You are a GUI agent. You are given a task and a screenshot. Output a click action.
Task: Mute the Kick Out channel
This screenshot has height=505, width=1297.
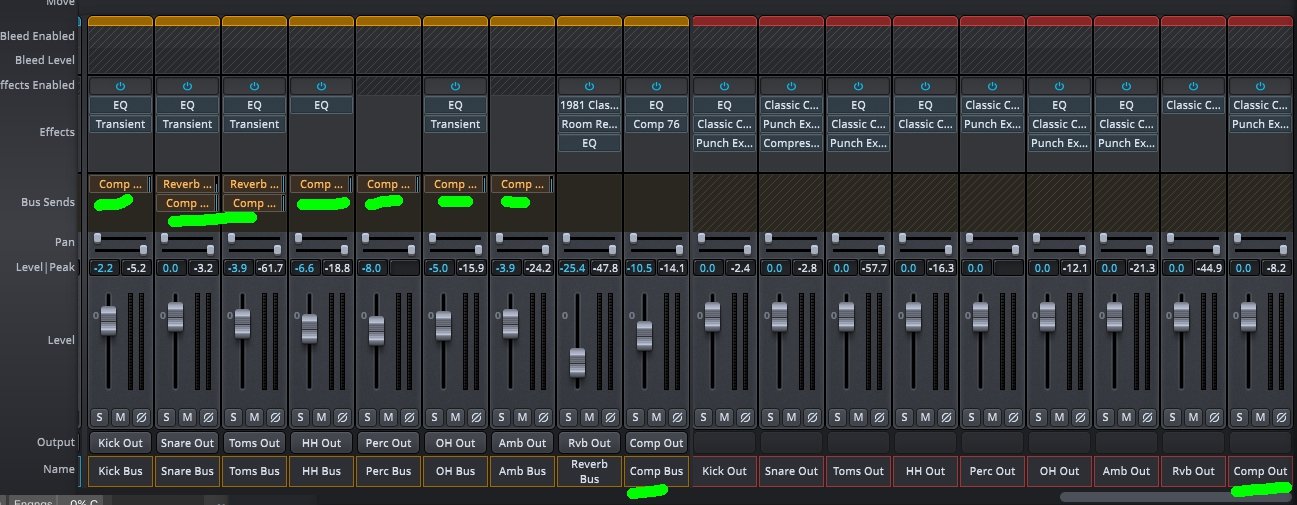725,416
